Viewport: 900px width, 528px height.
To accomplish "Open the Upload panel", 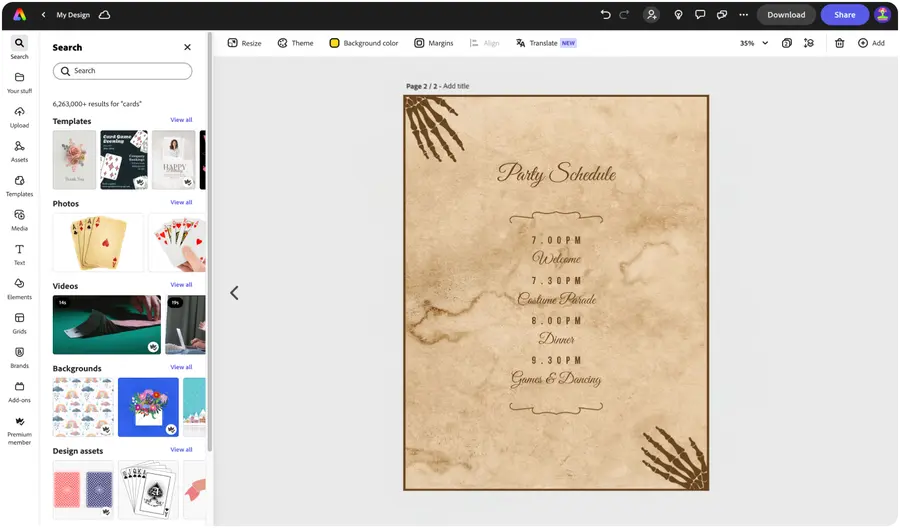I will click(x=20, y=117).
